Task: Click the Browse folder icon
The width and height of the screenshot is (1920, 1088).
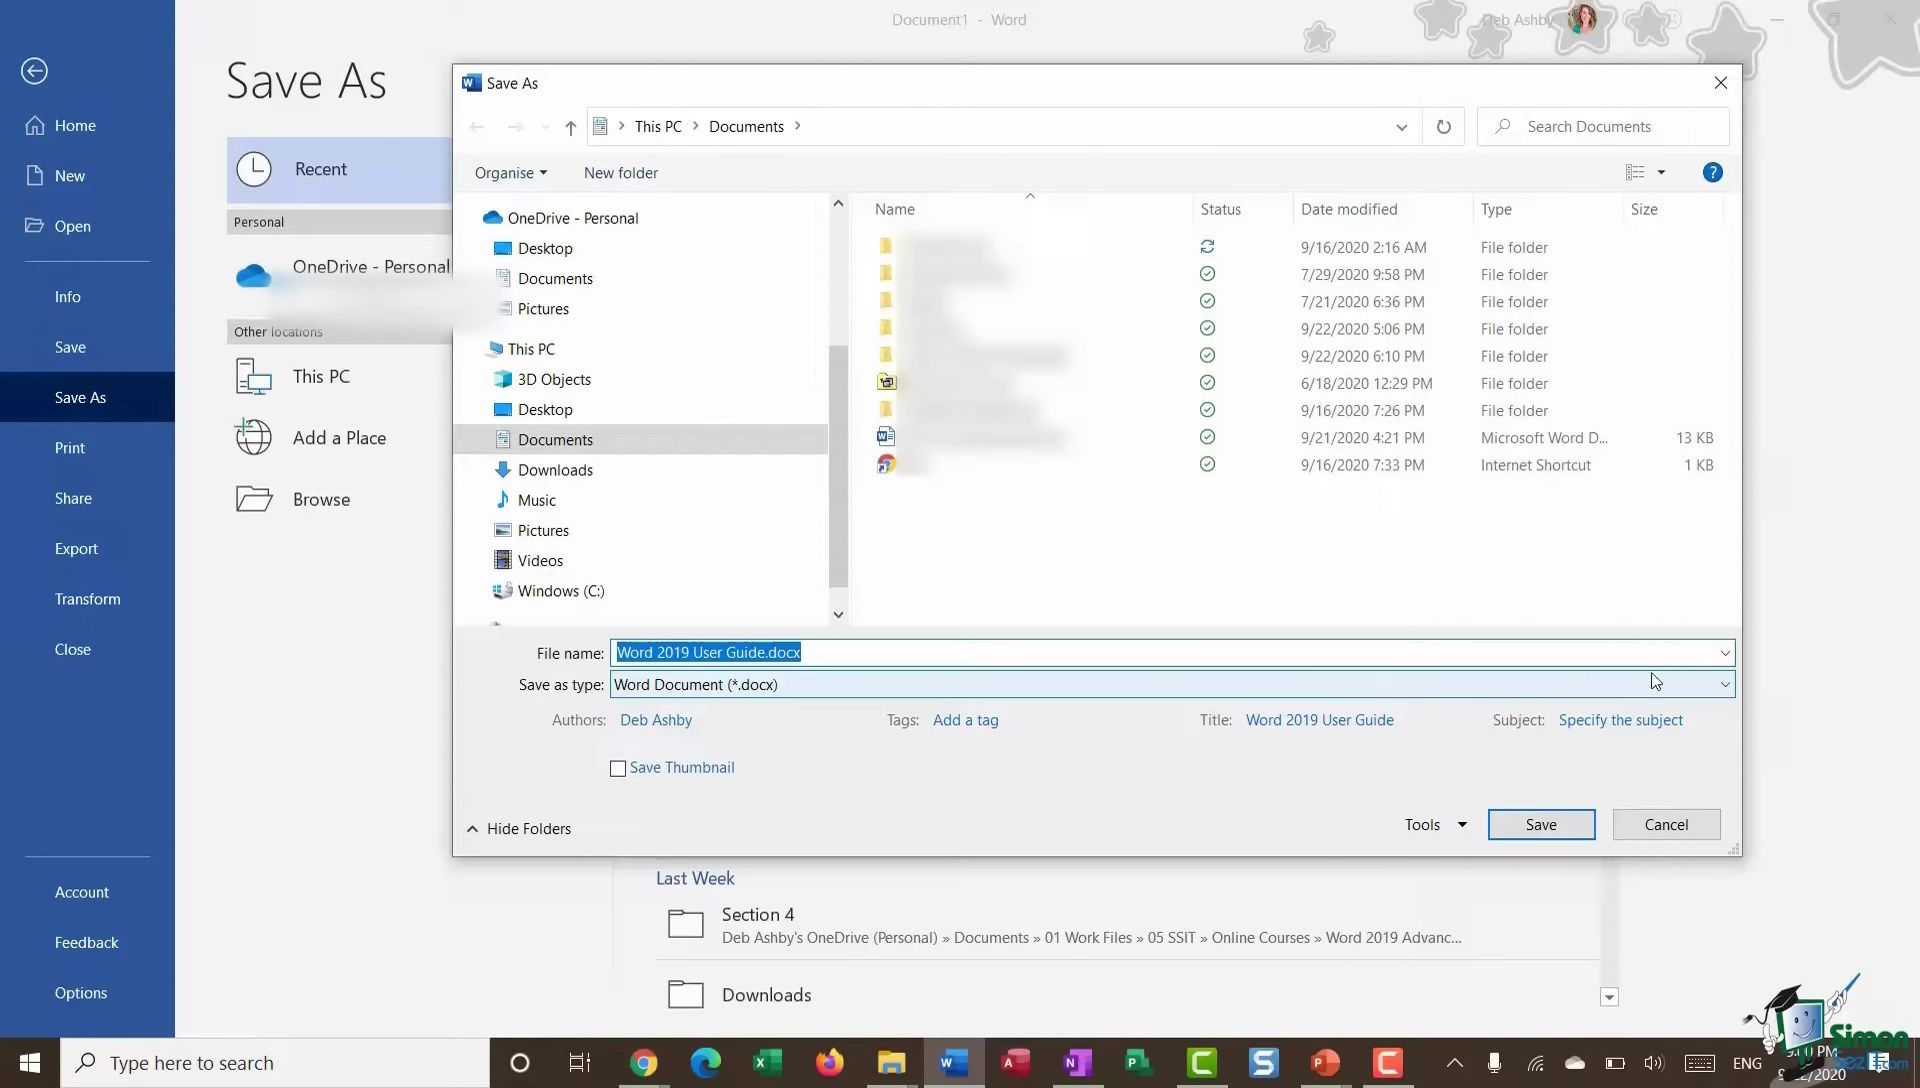Action: (x=254, y=499)
